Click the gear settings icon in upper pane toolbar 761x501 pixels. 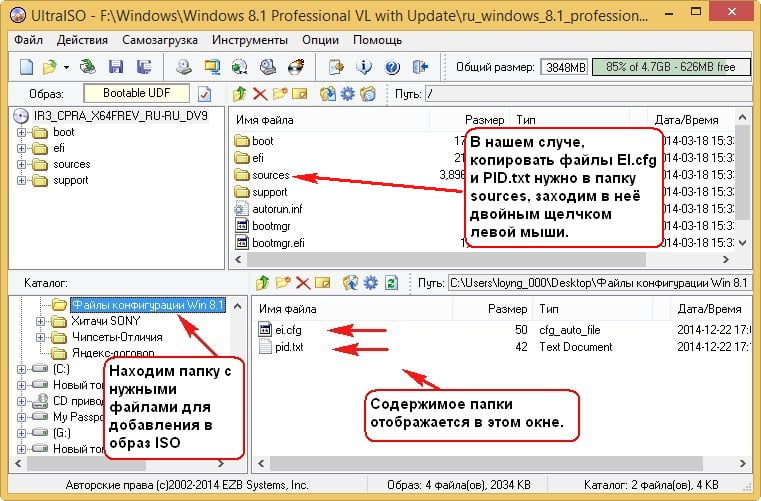coord(348,93)
